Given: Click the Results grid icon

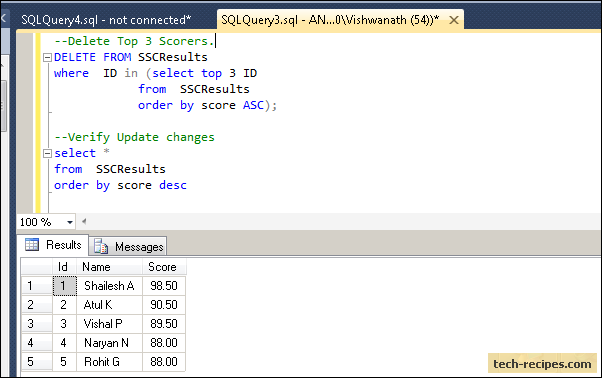Looking at the screenshot, I should click(x=32, y=244).
